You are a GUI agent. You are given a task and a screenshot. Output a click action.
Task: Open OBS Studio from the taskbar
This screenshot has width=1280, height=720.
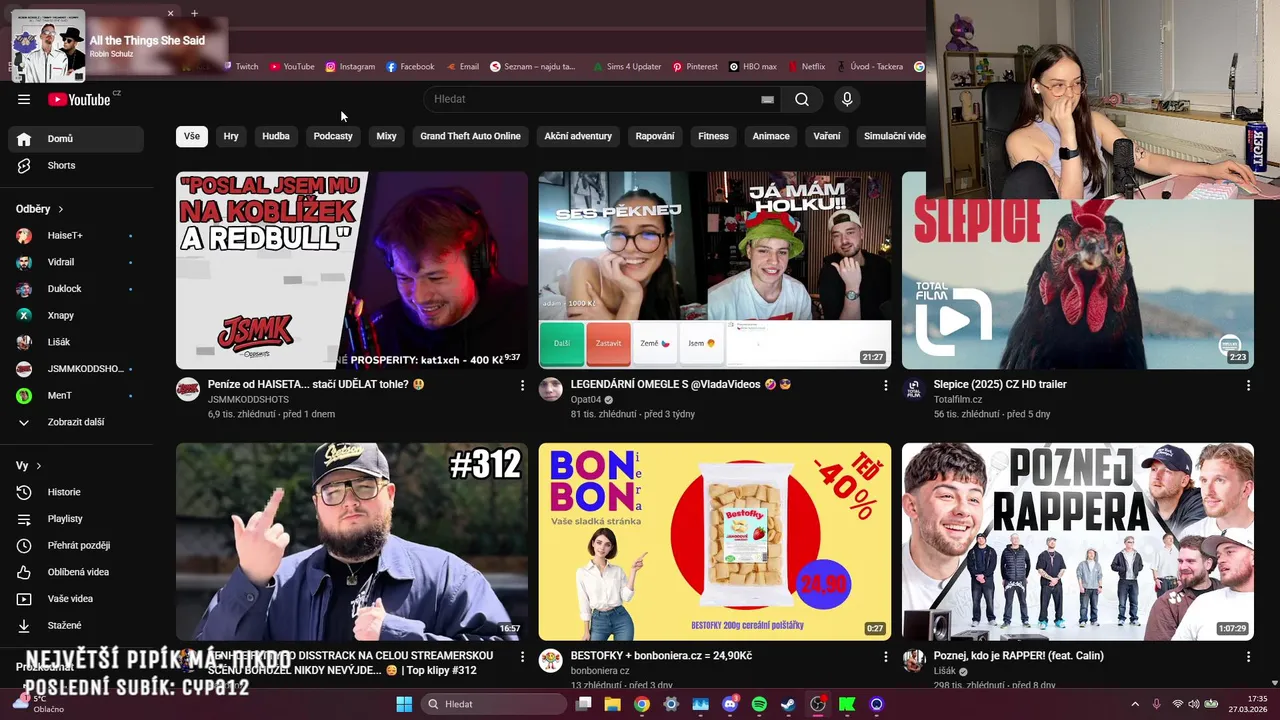(x=818, y=704)
